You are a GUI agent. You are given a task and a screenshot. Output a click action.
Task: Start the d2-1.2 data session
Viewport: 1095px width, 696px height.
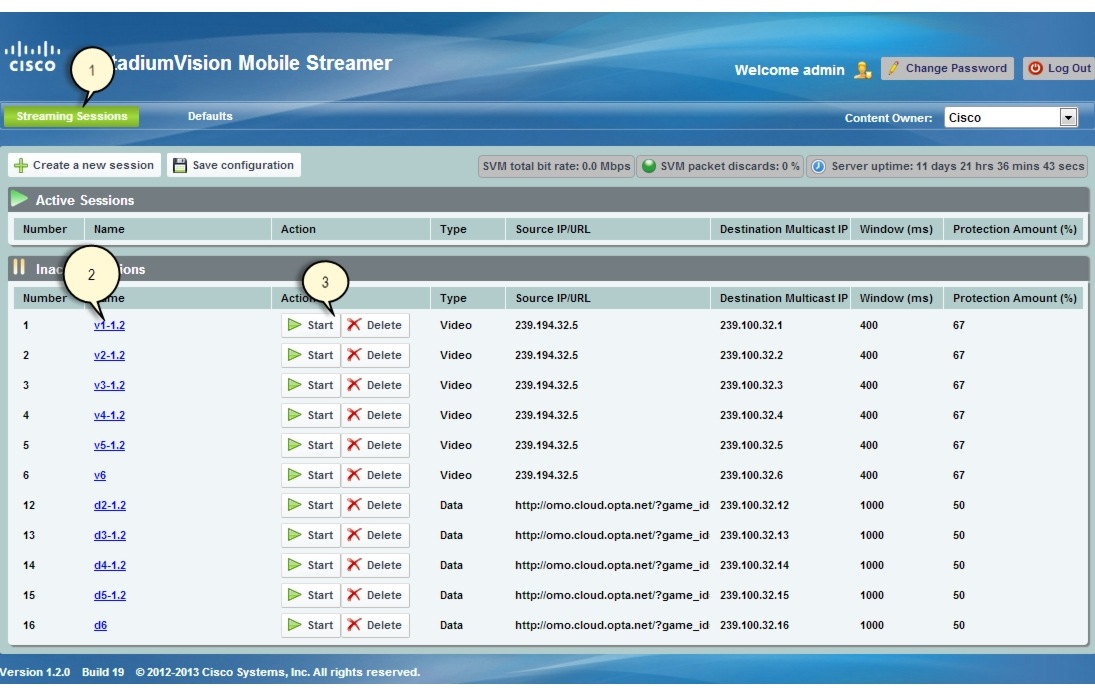[294, 504]
